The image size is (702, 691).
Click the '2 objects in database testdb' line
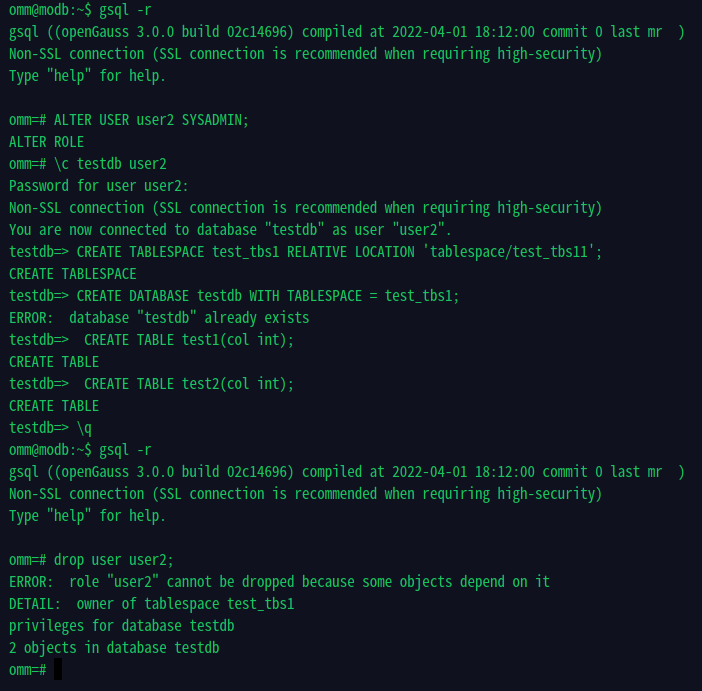coord(114,648)
